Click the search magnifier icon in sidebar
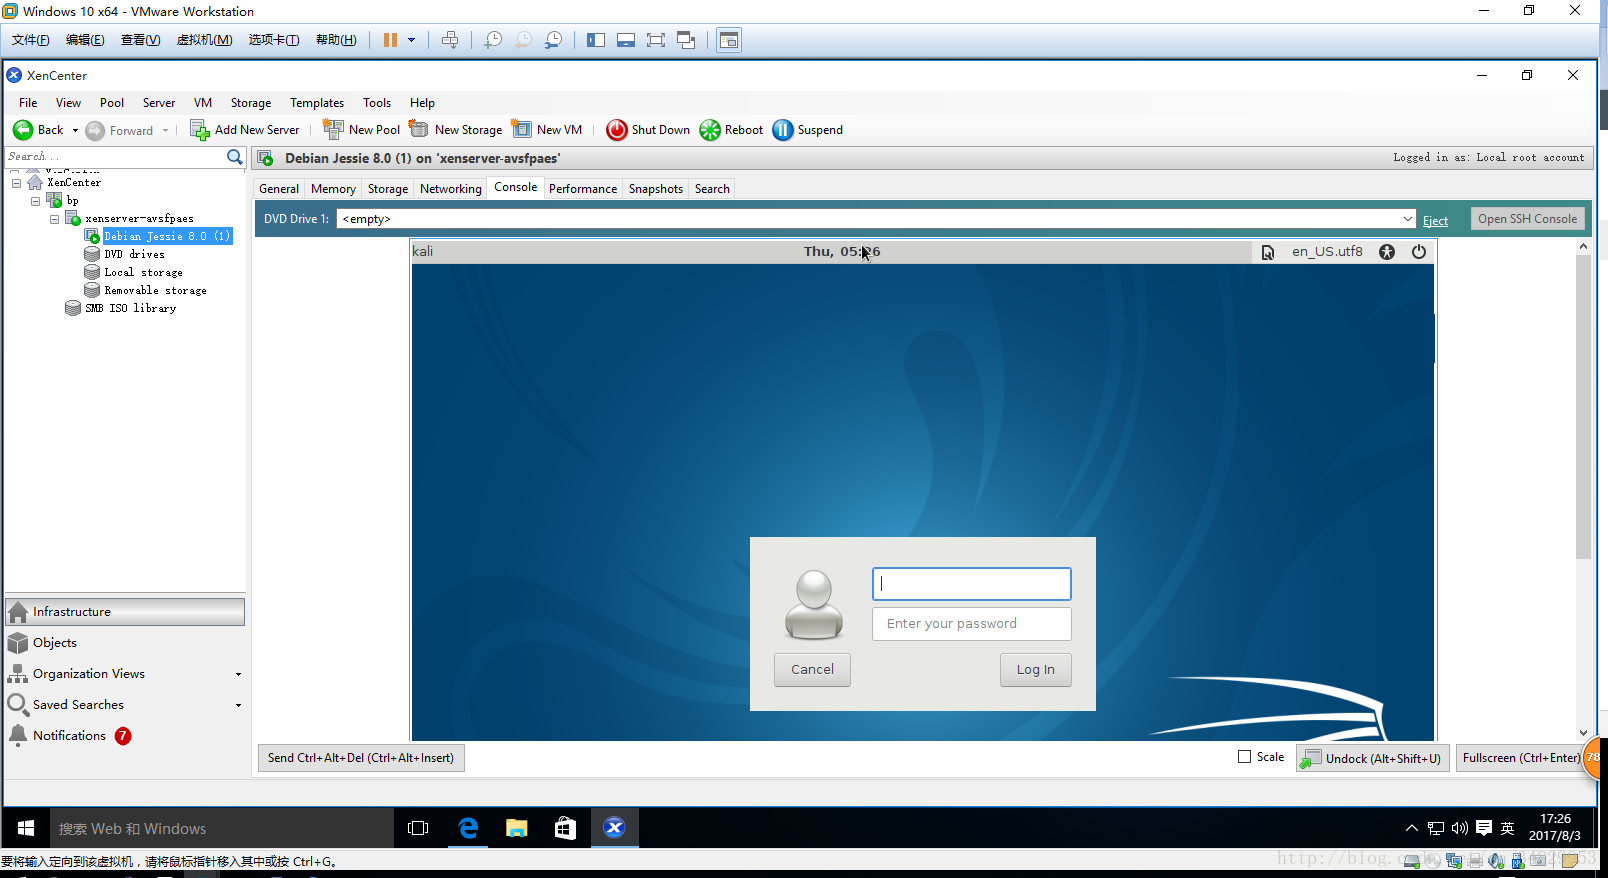Screen dimensions: 1608x878 pos(235,157)
